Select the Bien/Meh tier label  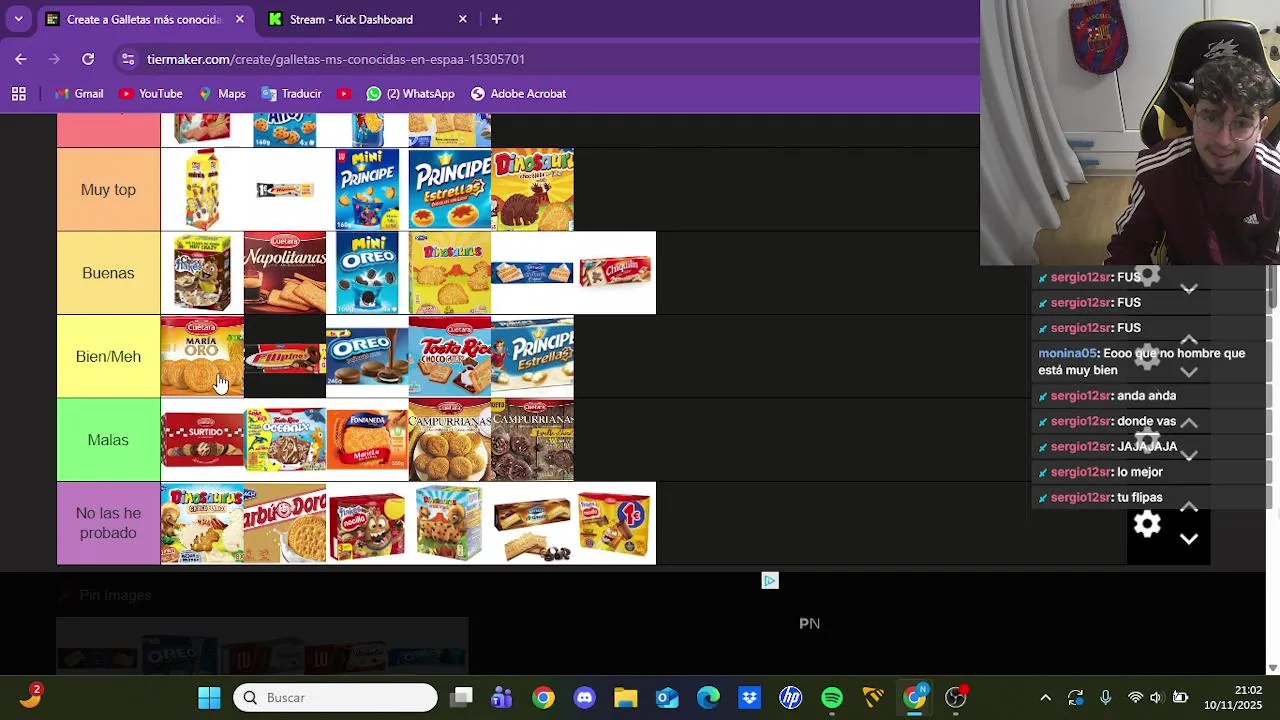[x=108, y=357]
